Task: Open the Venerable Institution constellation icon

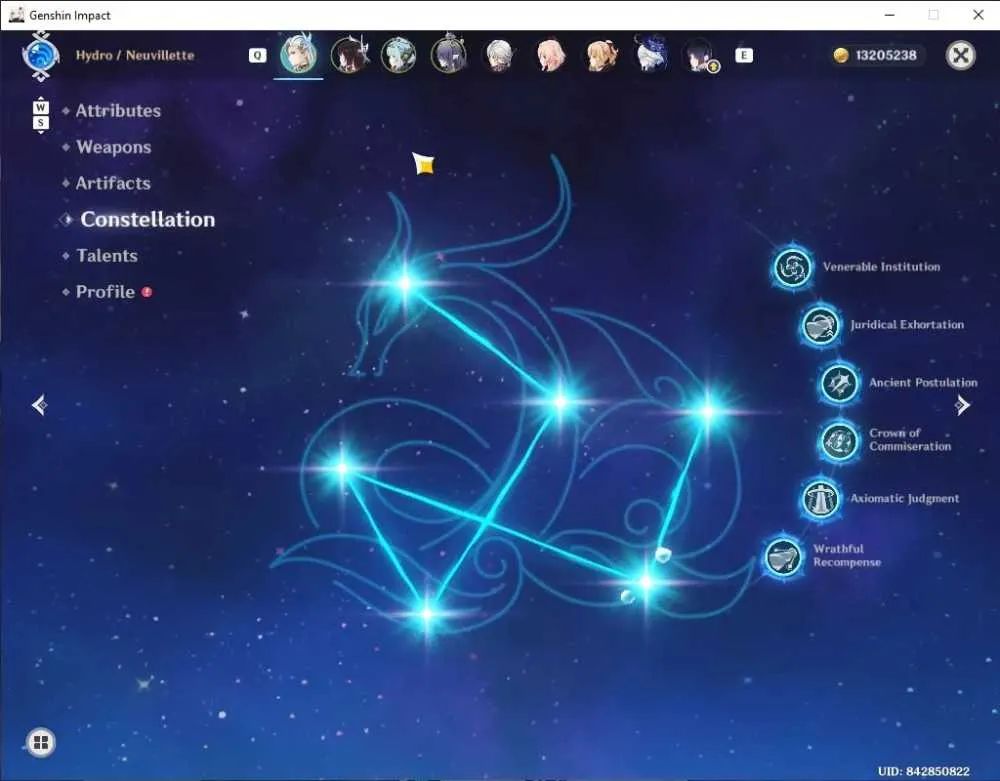Action: [x=793, y=267]
